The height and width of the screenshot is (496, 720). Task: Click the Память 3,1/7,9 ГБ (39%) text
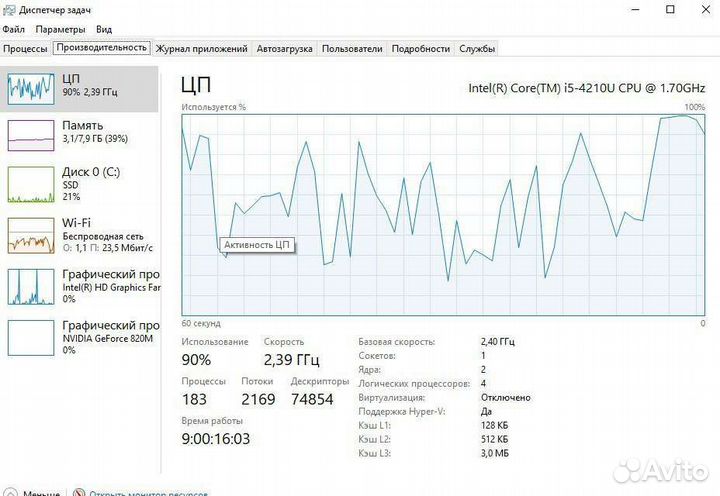click(95, 138)
